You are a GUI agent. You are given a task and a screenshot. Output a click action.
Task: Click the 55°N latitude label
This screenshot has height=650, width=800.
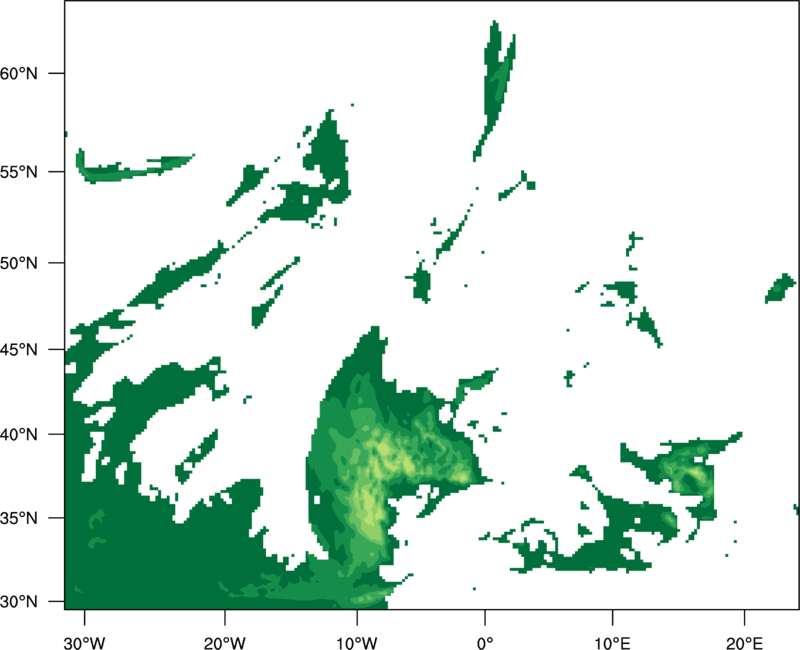click(19, 172)
